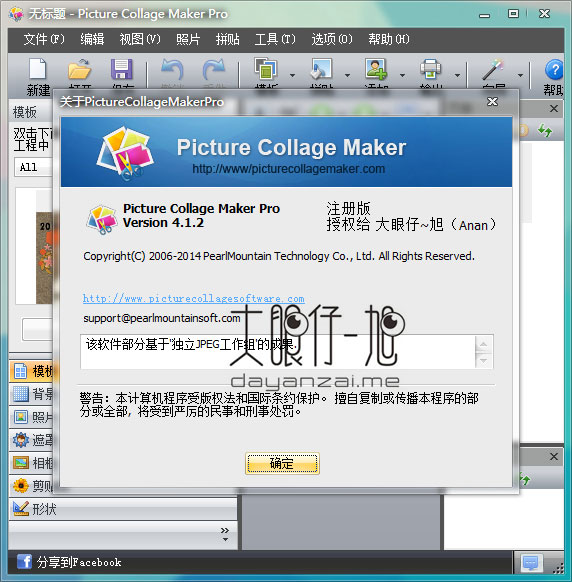The image size is (572, 582).
Task: Click scroll down arrow in JPEG notice box
Action: (483, 360)
